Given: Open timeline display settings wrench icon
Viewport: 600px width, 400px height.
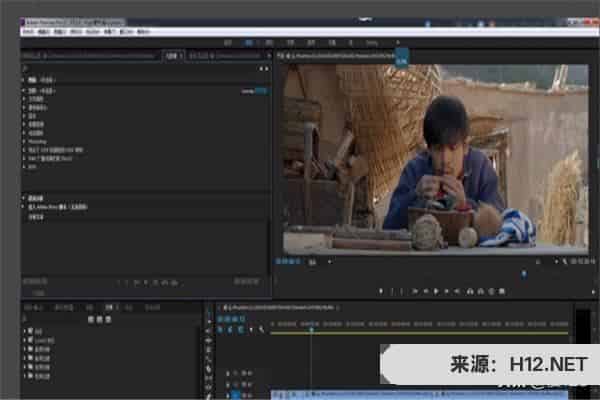Looking at the screenshot, I should (261, 329).
